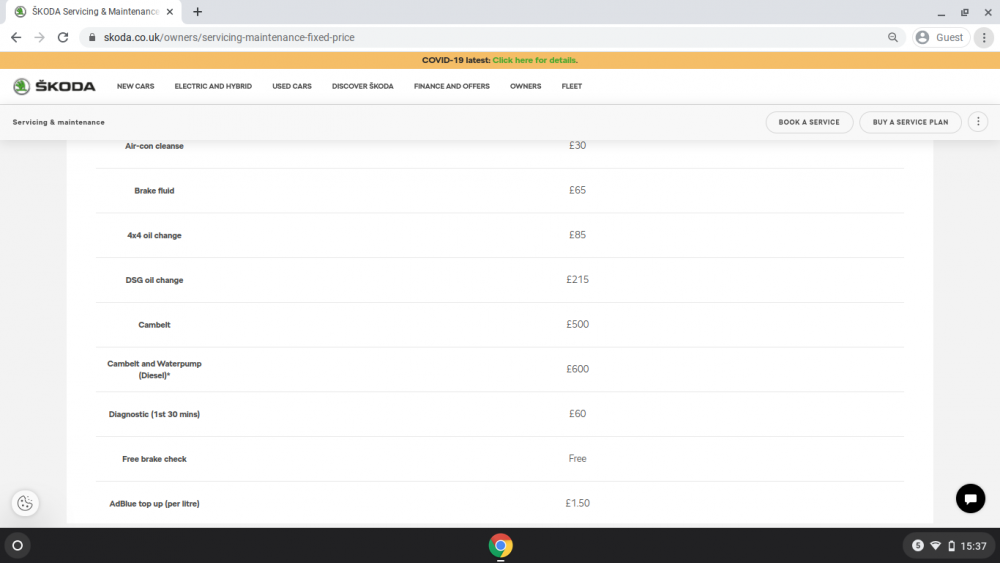Click the Free brake check label
The height and width of the screenshot is (563, 1000).
[154, 459]
